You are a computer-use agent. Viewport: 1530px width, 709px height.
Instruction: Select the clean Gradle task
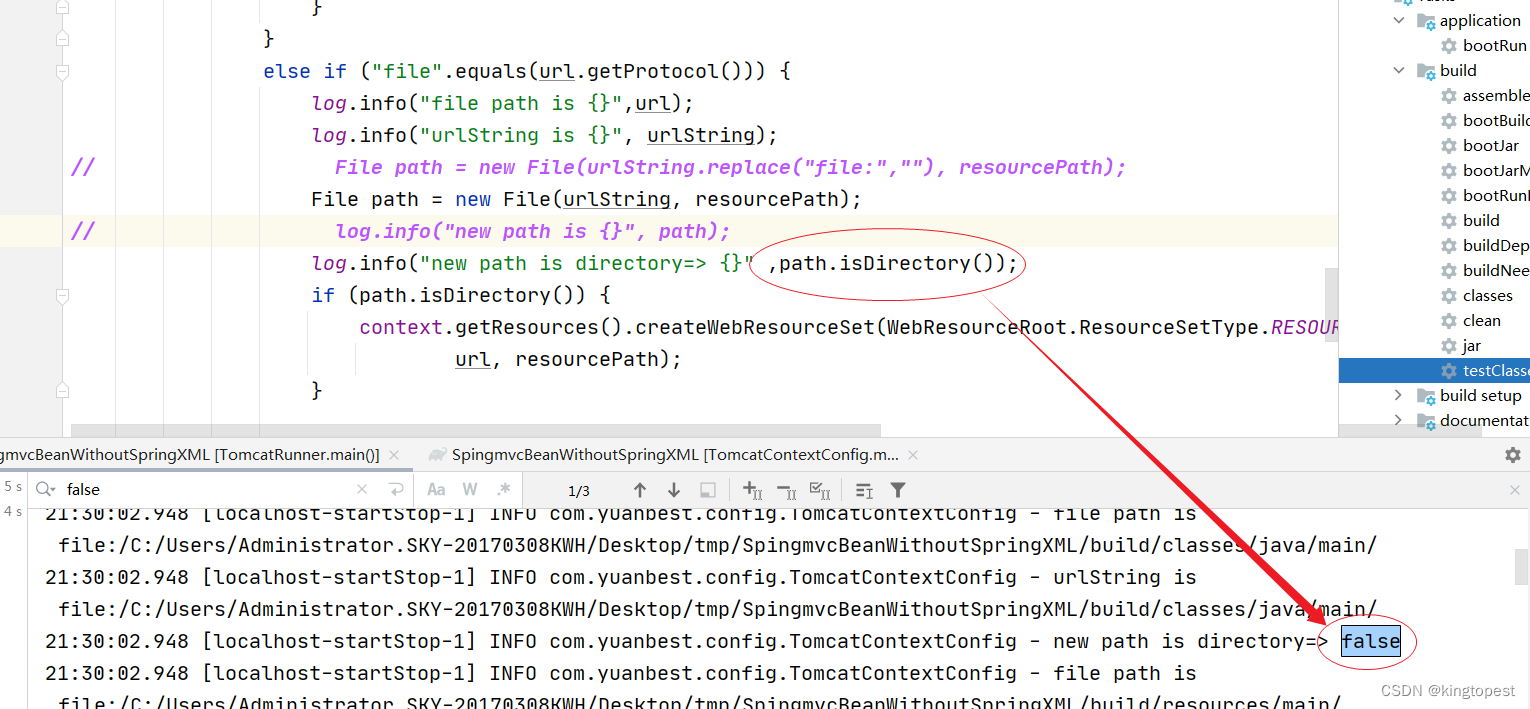pos(1481,320)
